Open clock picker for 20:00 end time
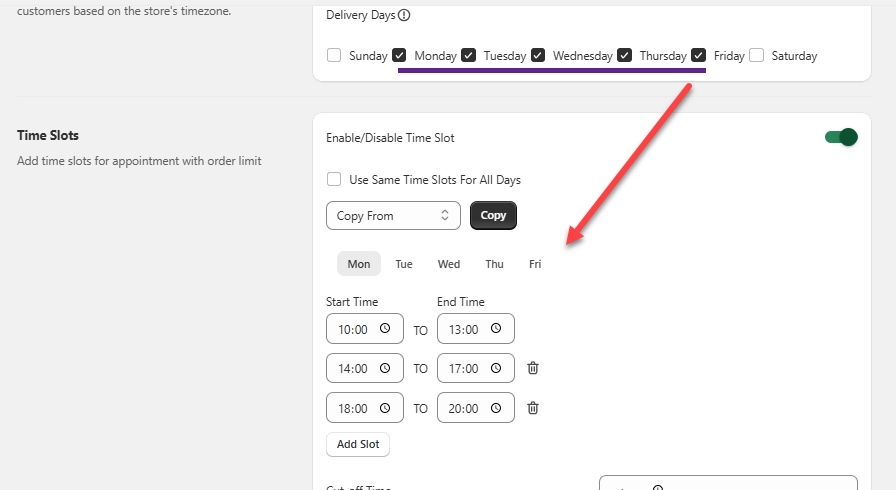Screen dimensions: 896x490 coord(498,407)
